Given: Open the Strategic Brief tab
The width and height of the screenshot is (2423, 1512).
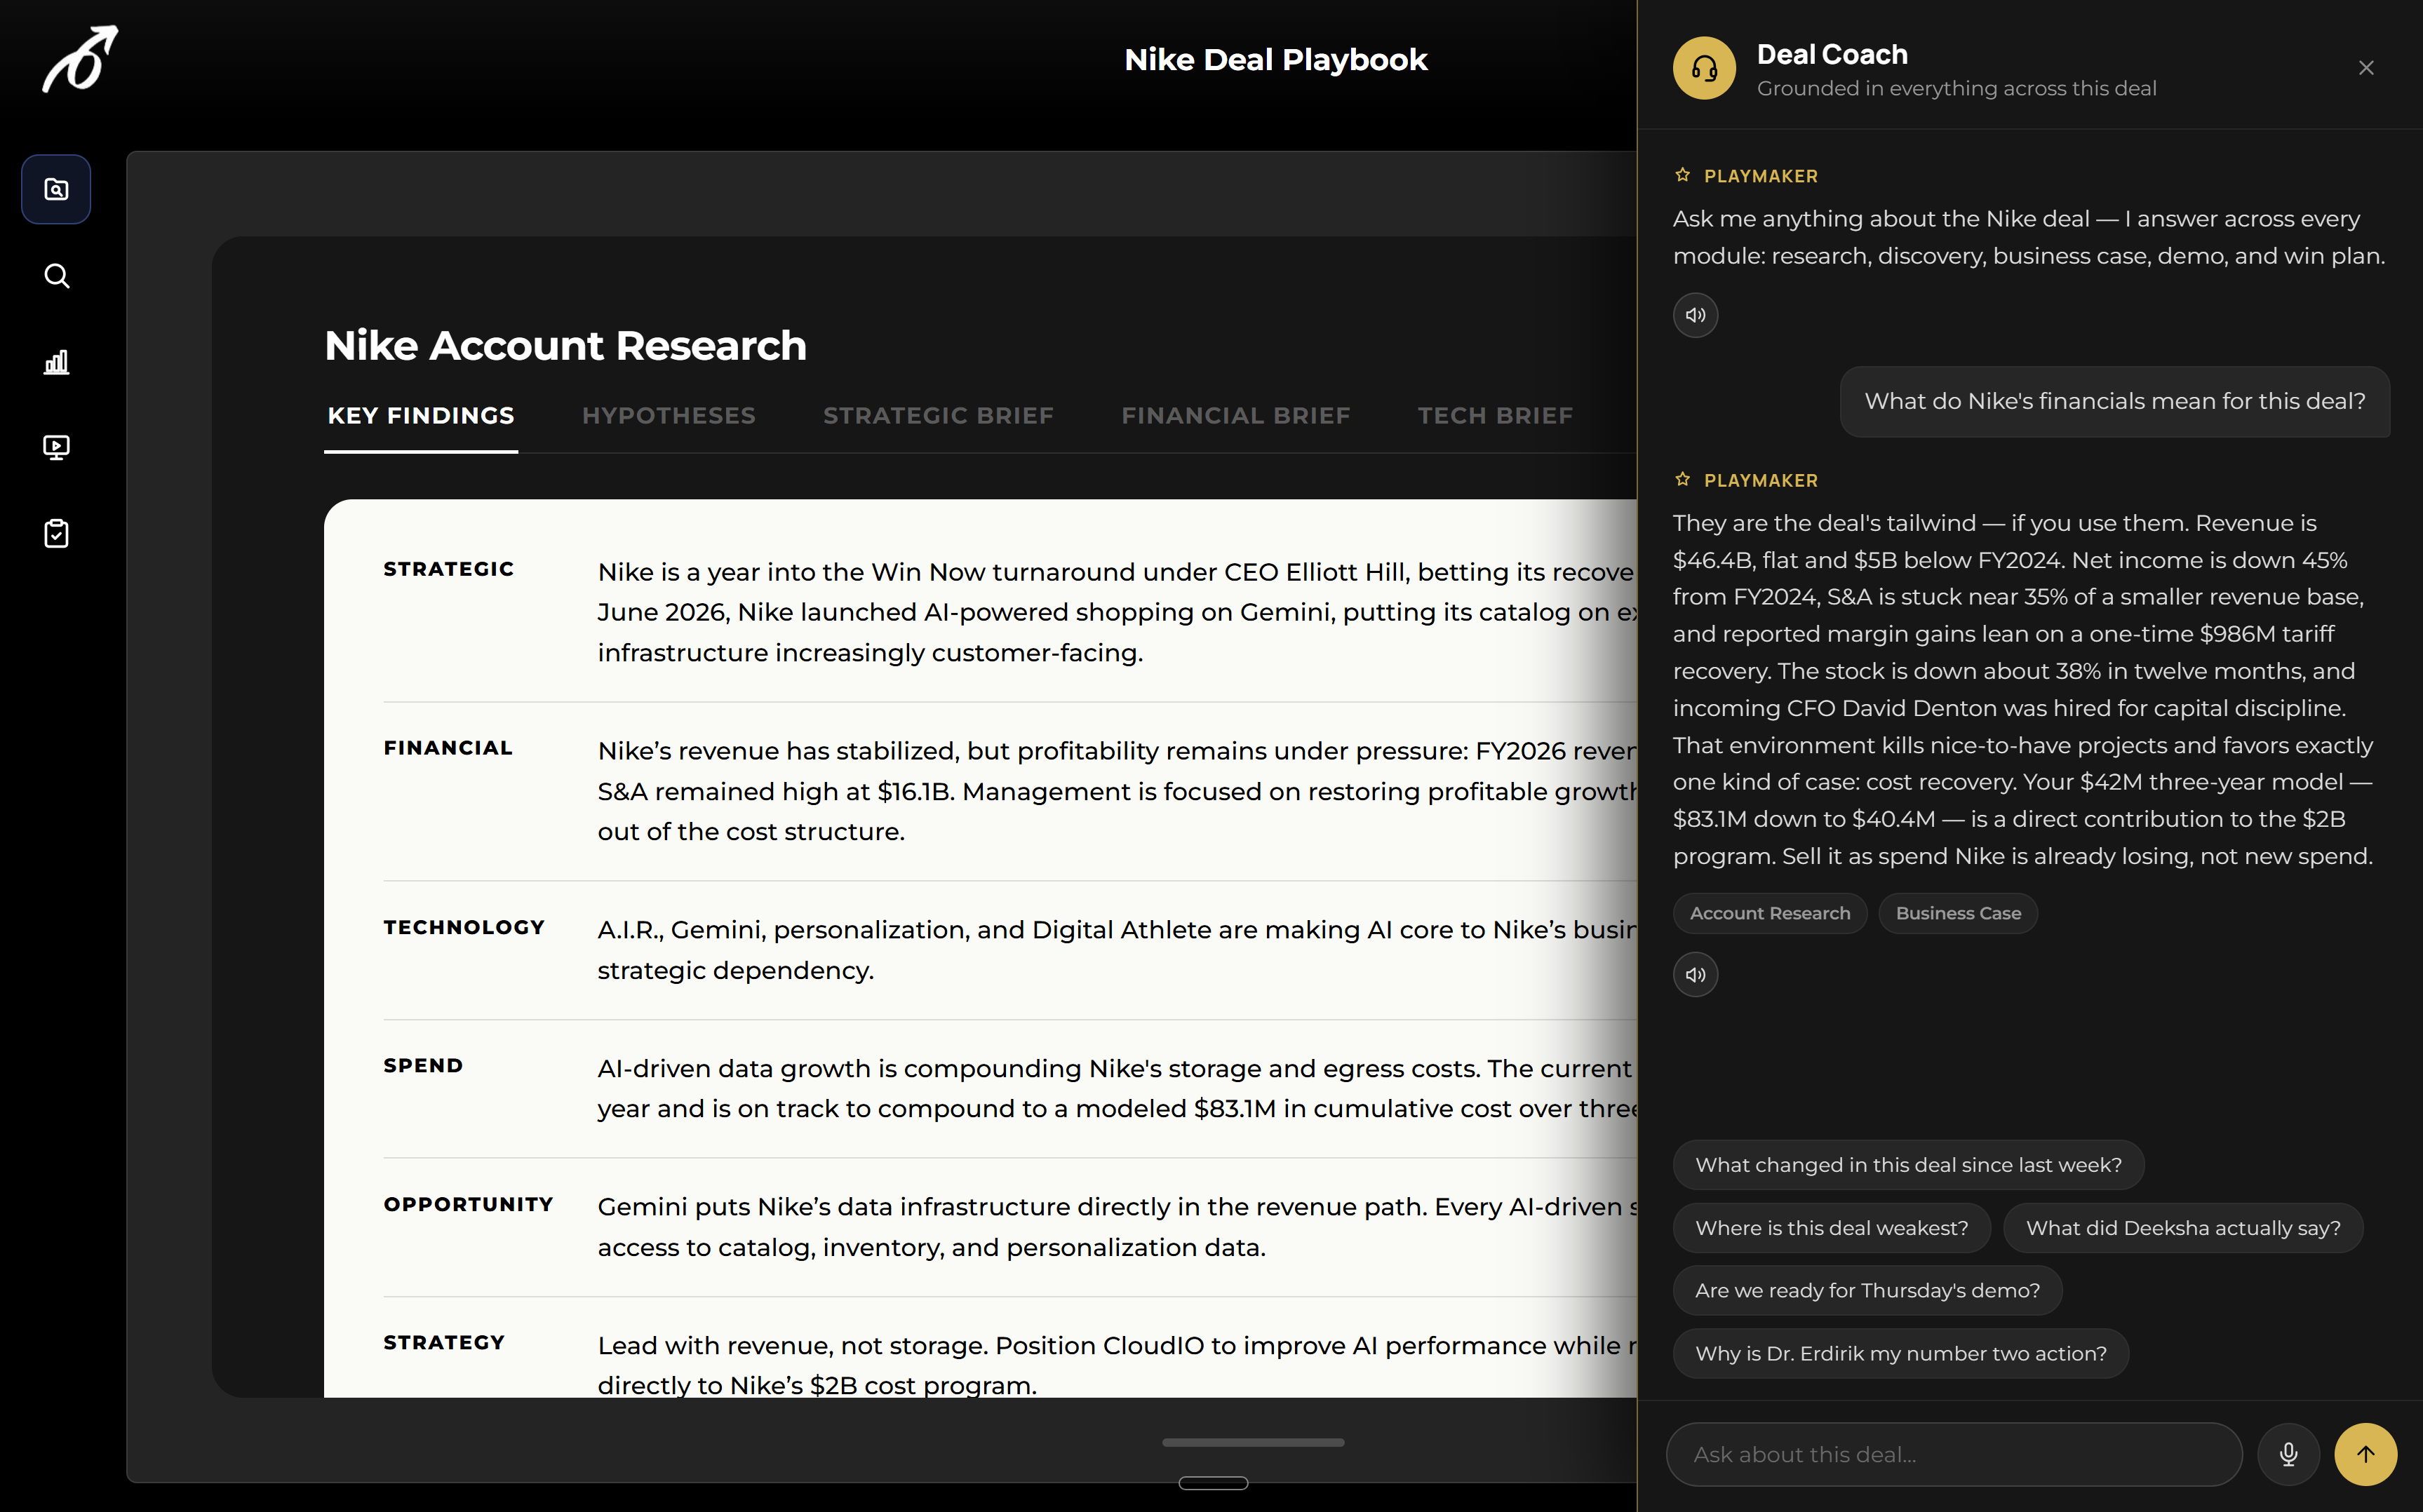Looking at the screenshot, I should [938, 416].
